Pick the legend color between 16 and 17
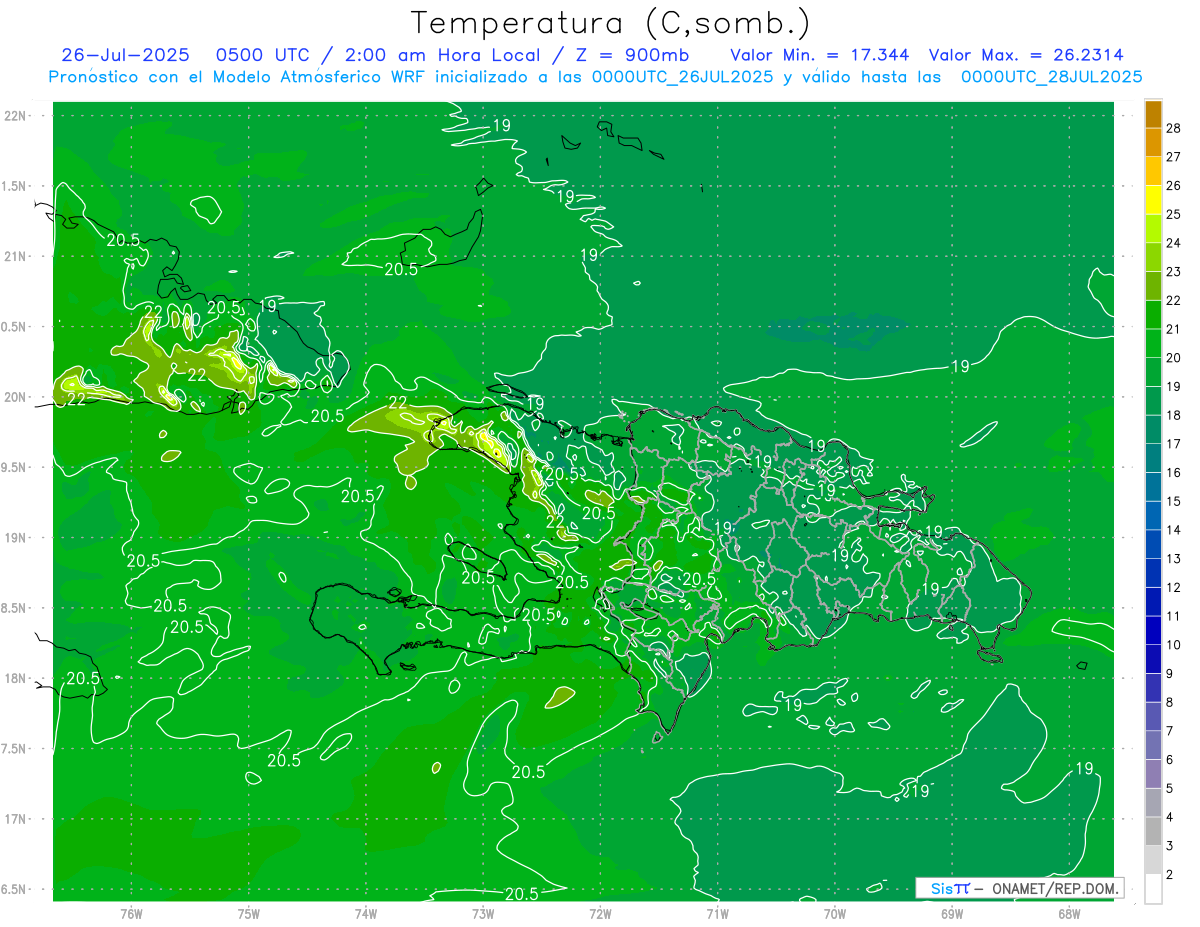Screen dimensions: 1200x927 (x=1153, y=458)
